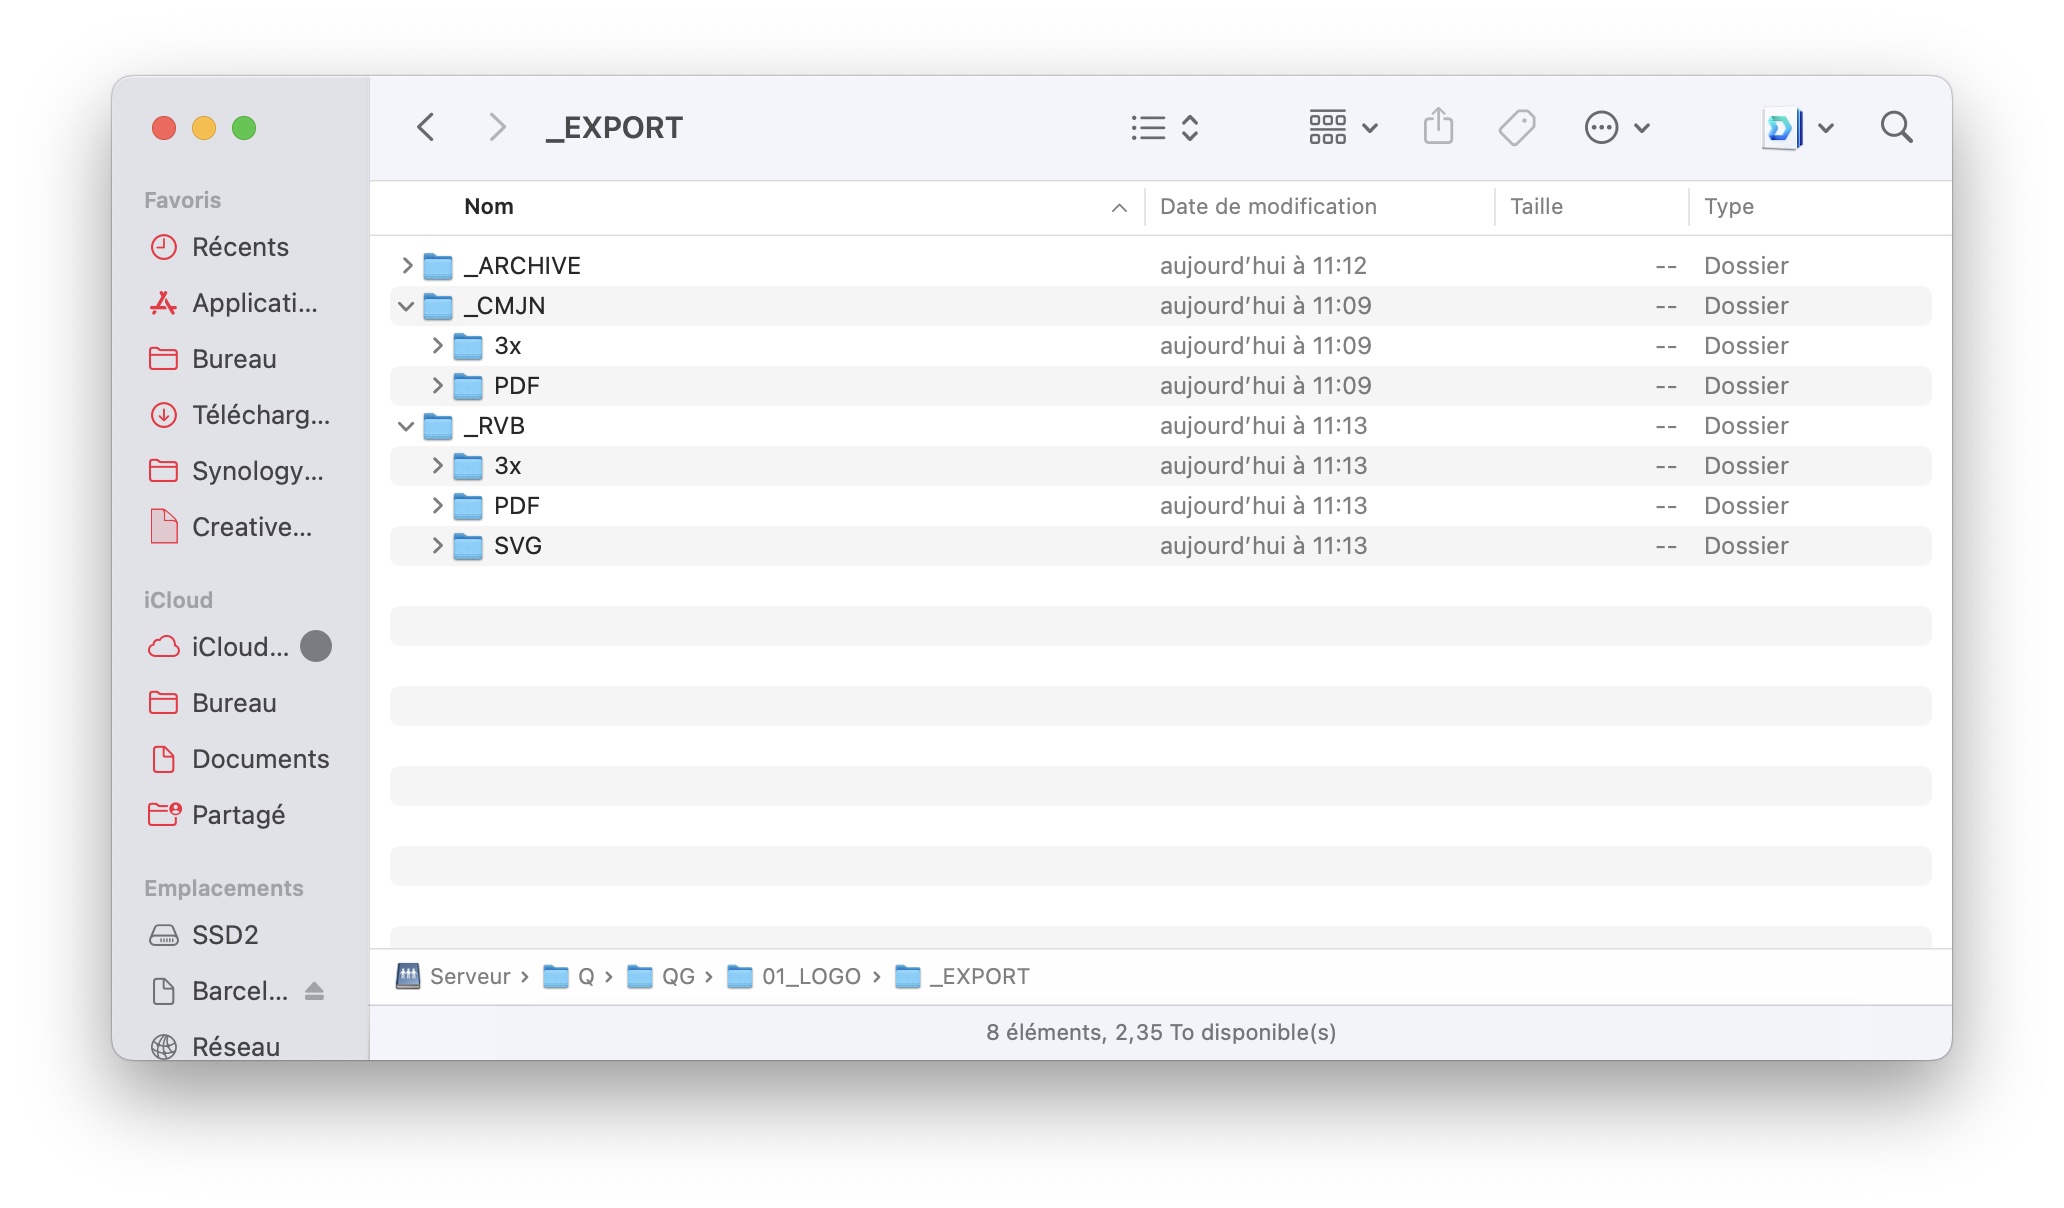Sort by the Nom column header
Image resolution: width=2064 pixels, height=1208 pixels.
(489, 206)
